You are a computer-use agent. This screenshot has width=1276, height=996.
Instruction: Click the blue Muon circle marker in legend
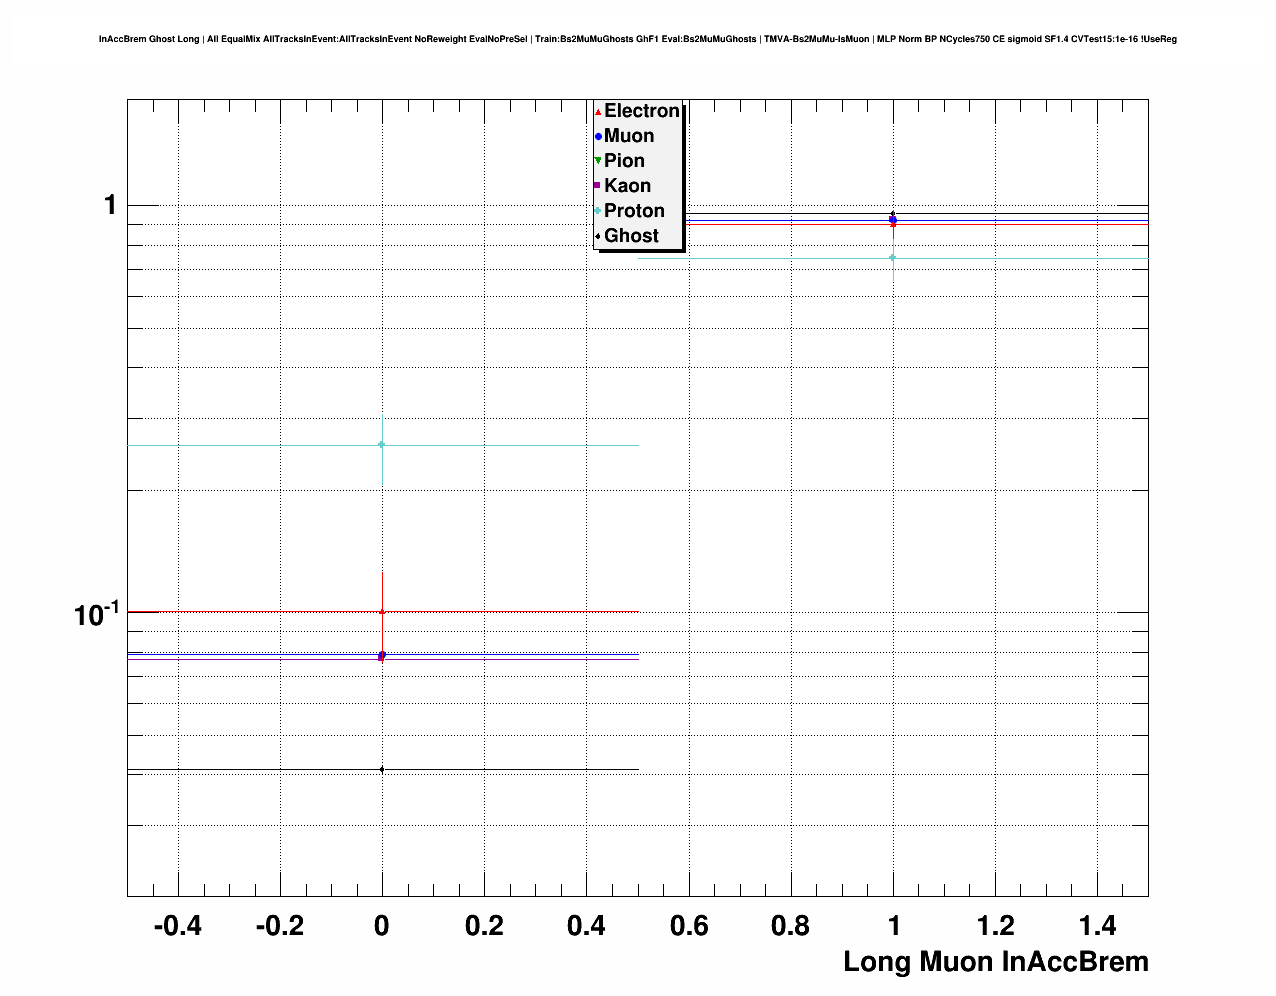tap(598, 136)
